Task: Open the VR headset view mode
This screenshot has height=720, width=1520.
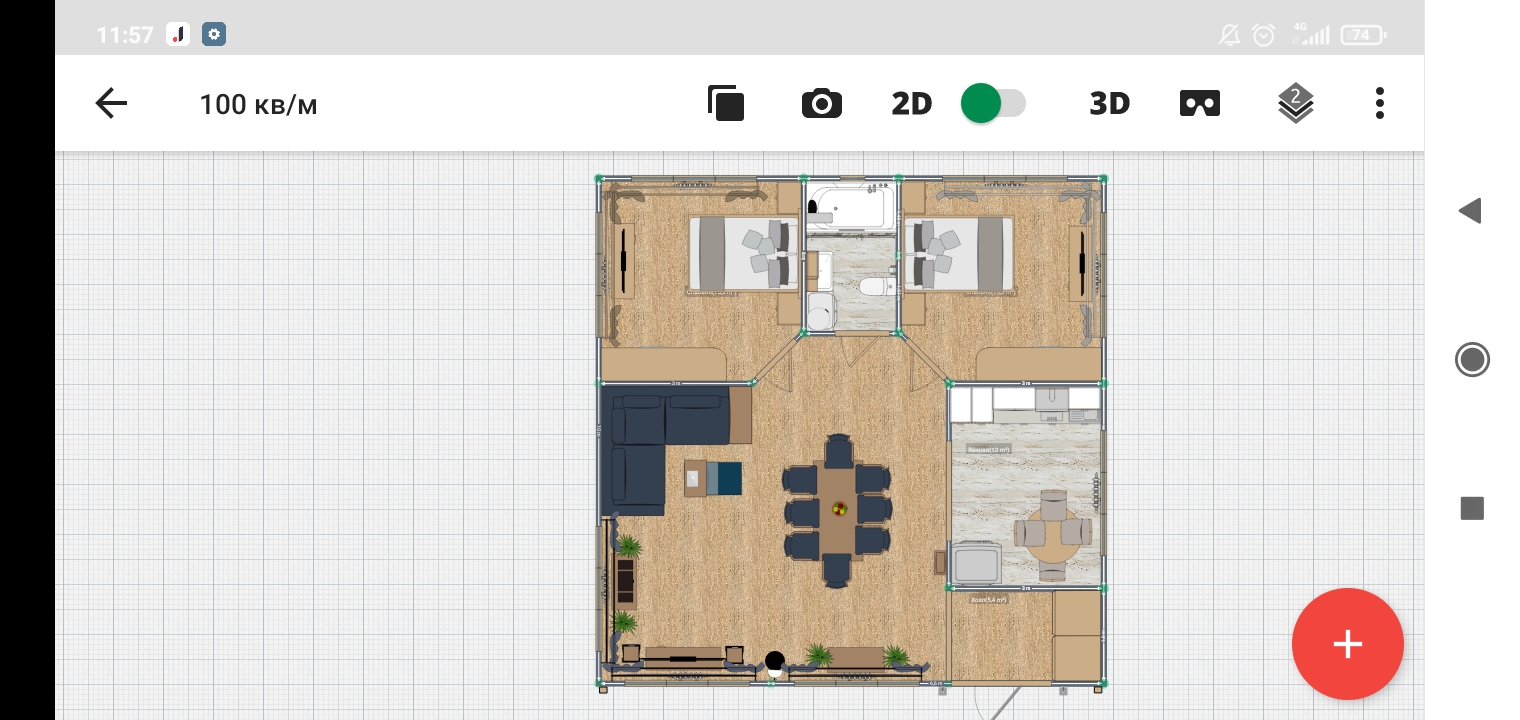Action: click(x=1200, y=103)
